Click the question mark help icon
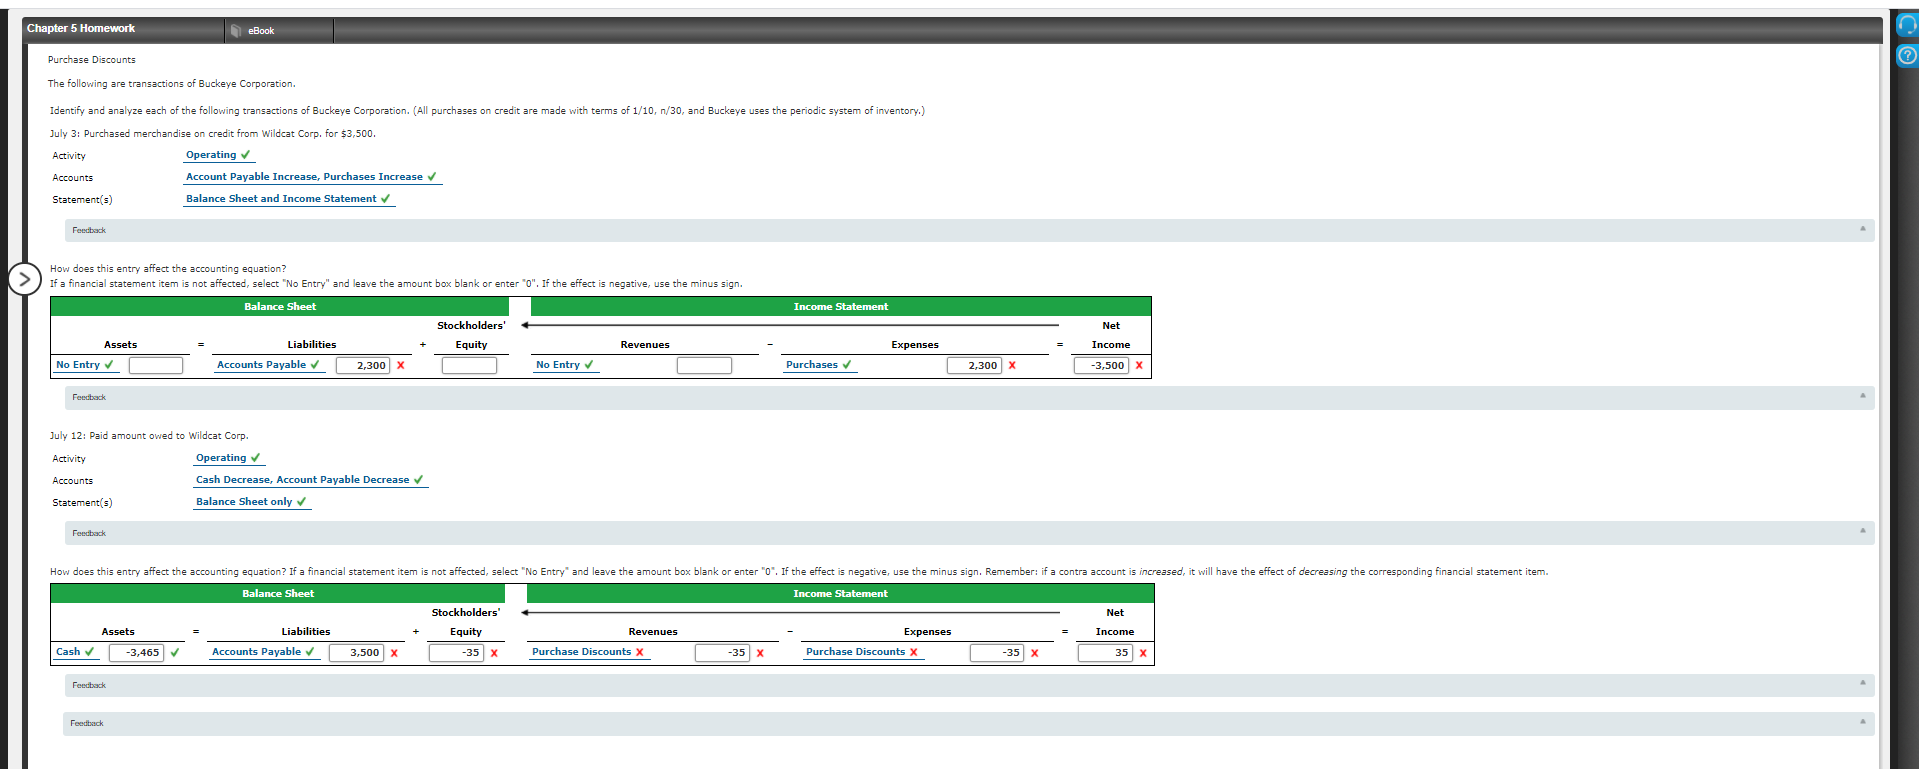Image resolution: width=1919 pixels, height=769 pixels. [x=1907, y=55]
